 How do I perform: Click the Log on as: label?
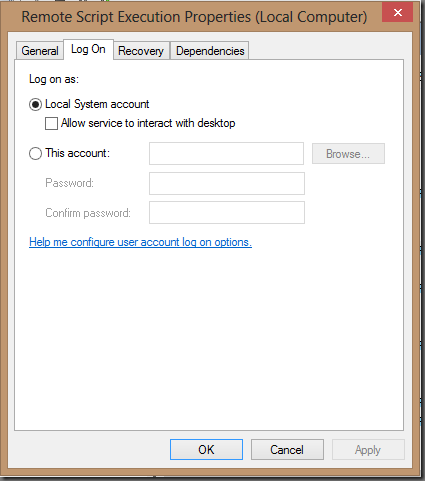click(x=54, y=79)
